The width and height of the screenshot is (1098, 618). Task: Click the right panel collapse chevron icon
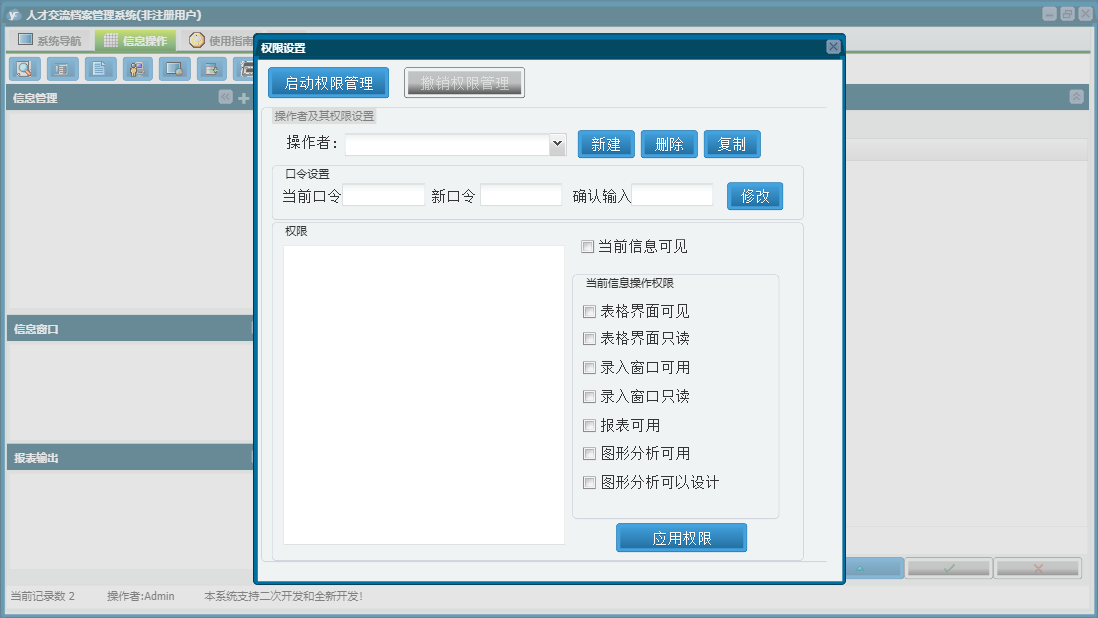(1076, 97)
